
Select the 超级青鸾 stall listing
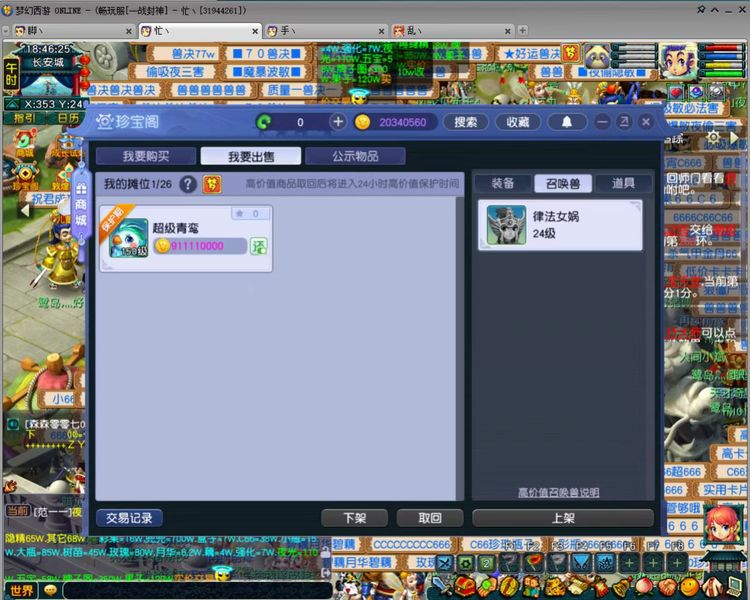pyautogui.click(x=186, y=238)
